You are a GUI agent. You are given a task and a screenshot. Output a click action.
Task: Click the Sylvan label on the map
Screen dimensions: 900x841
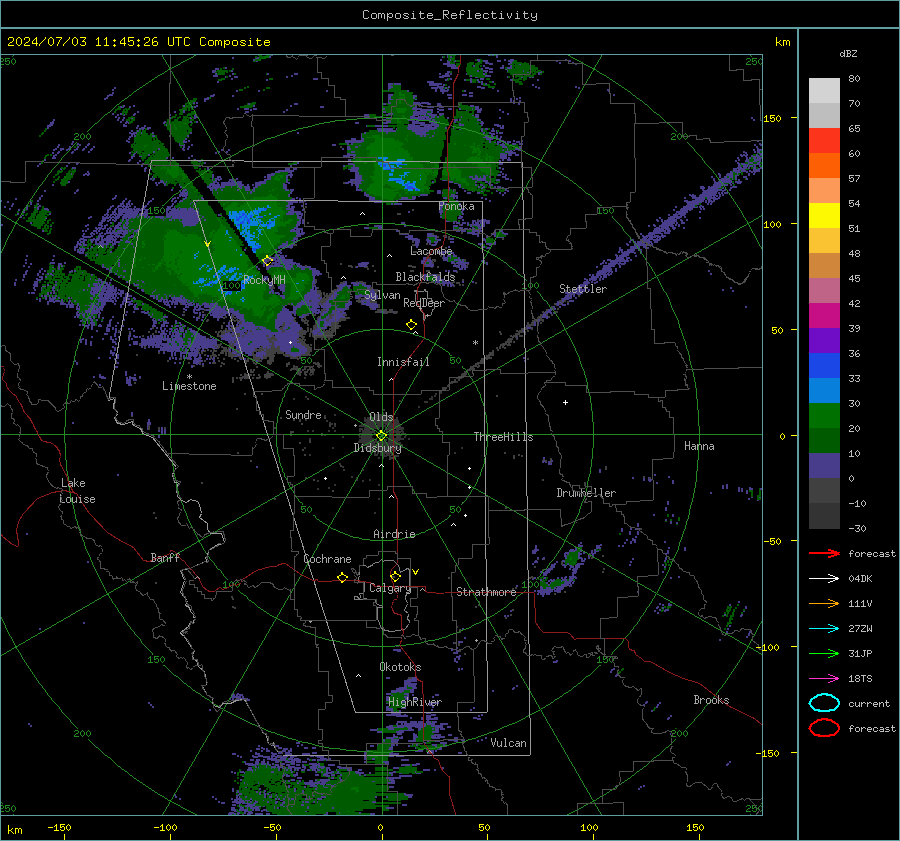[382, 295]
